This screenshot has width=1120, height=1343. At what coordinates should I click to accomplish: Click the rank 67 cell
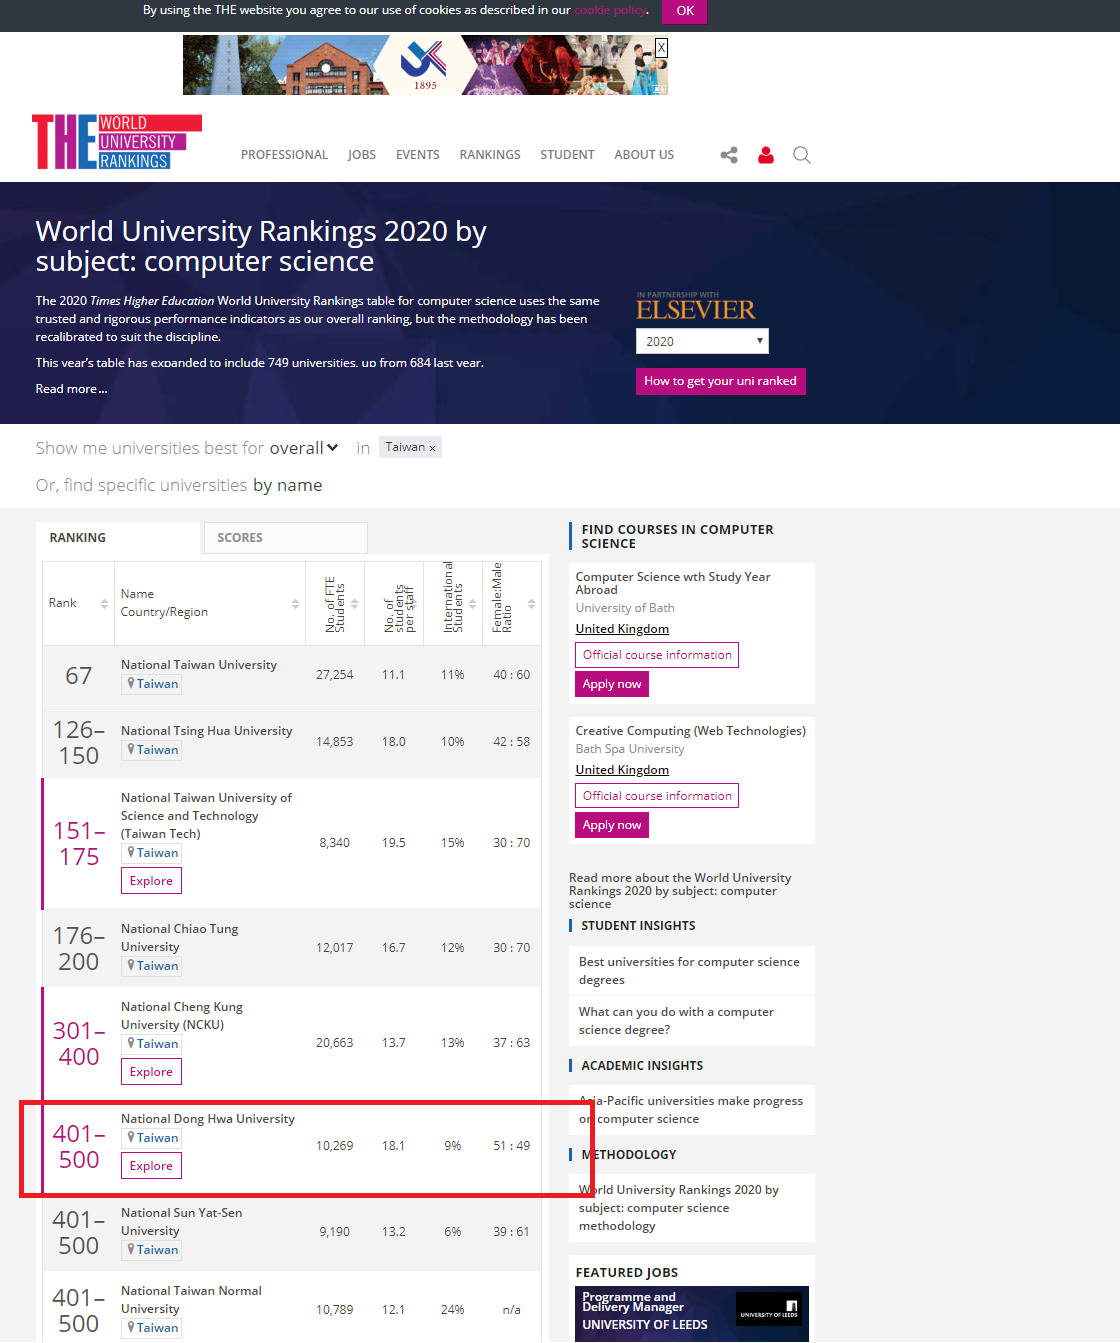click(x=79, y=676)
